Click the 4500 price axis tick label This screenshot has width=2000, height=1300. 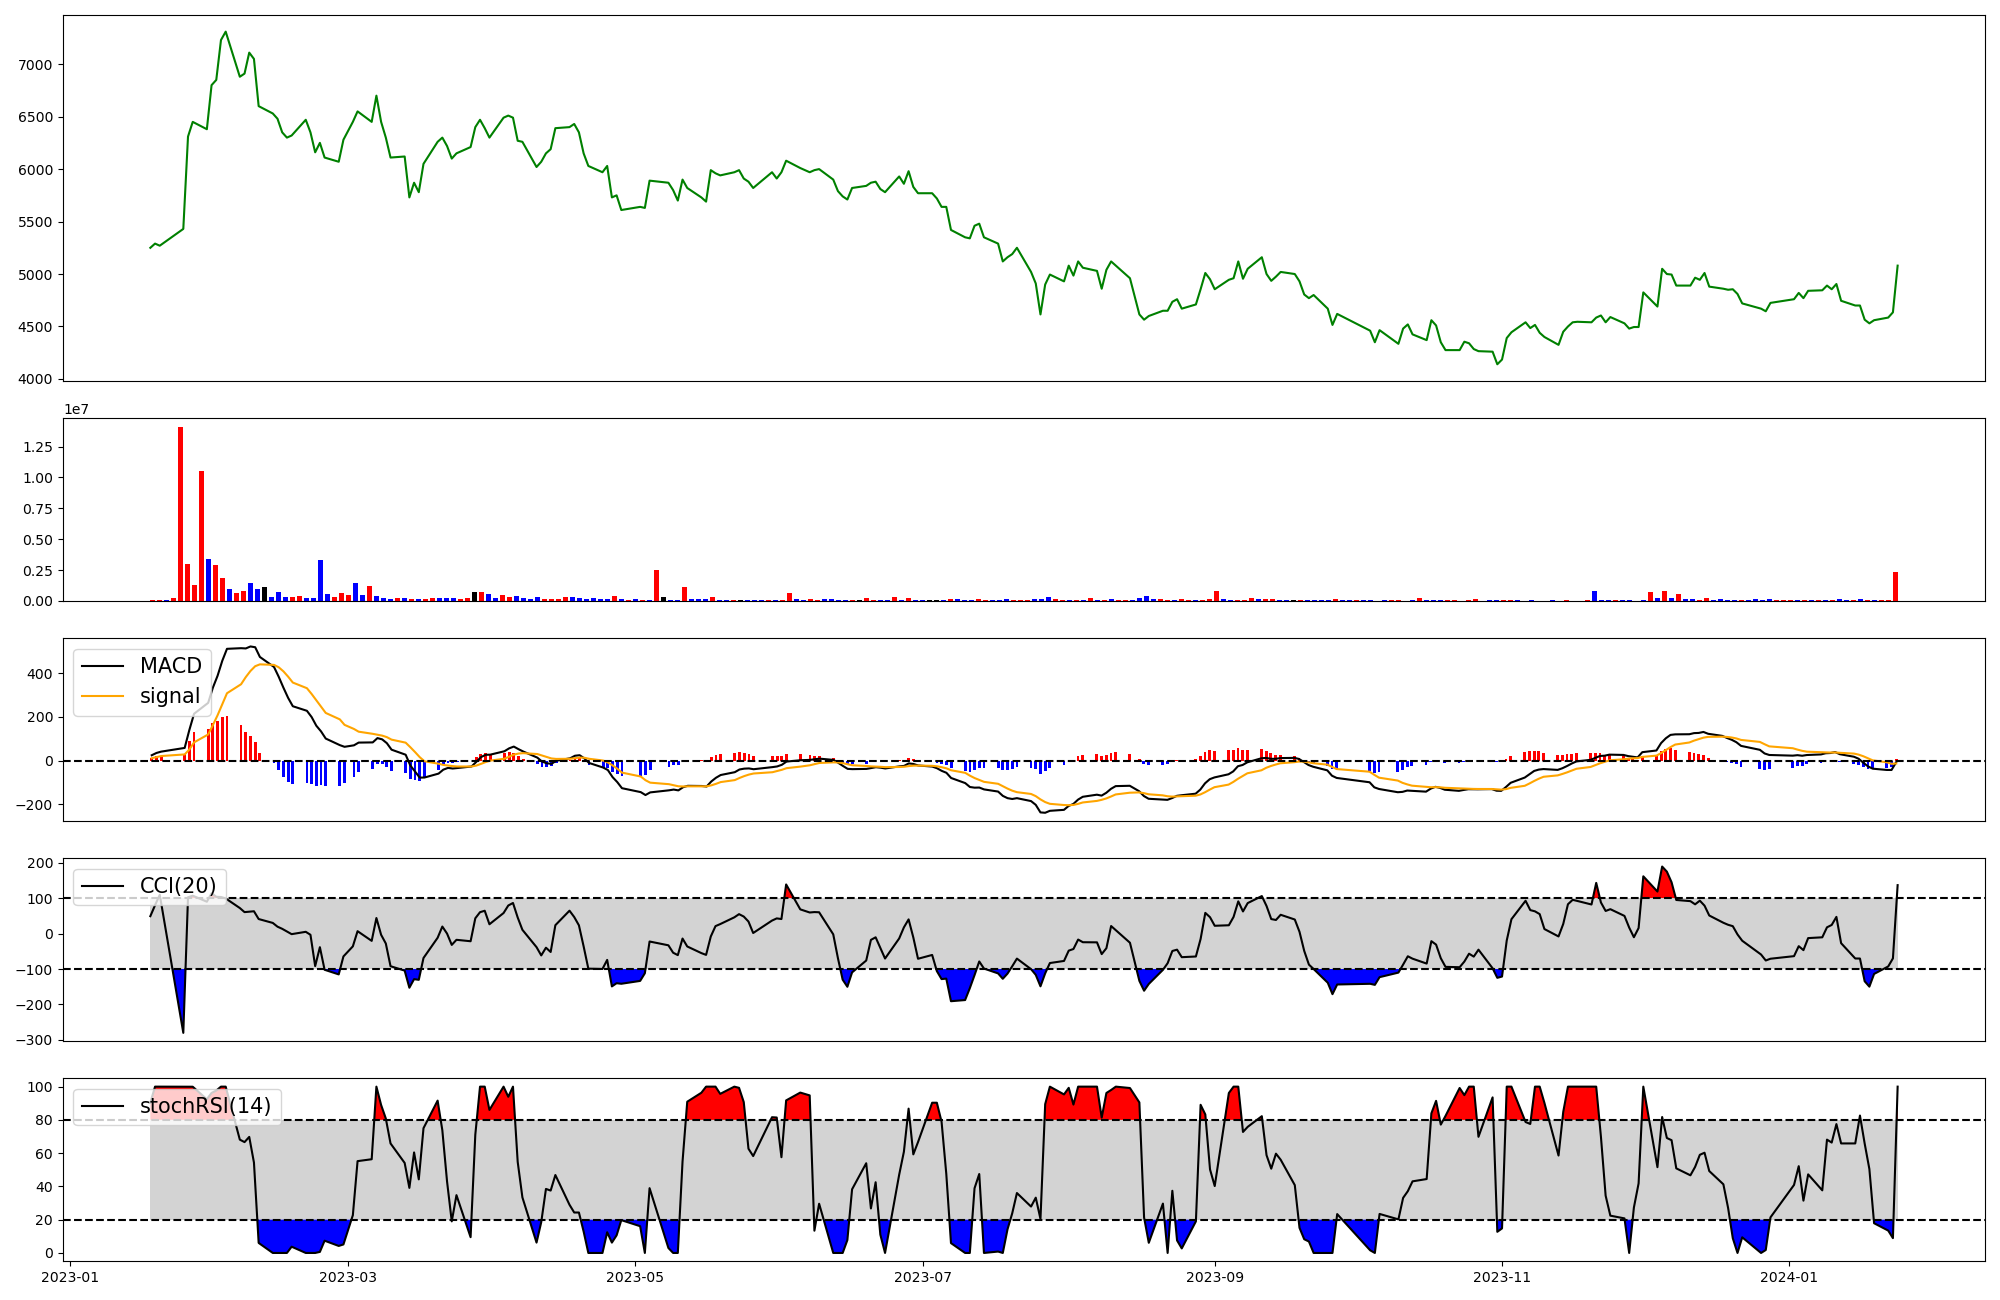click(37, 327)
